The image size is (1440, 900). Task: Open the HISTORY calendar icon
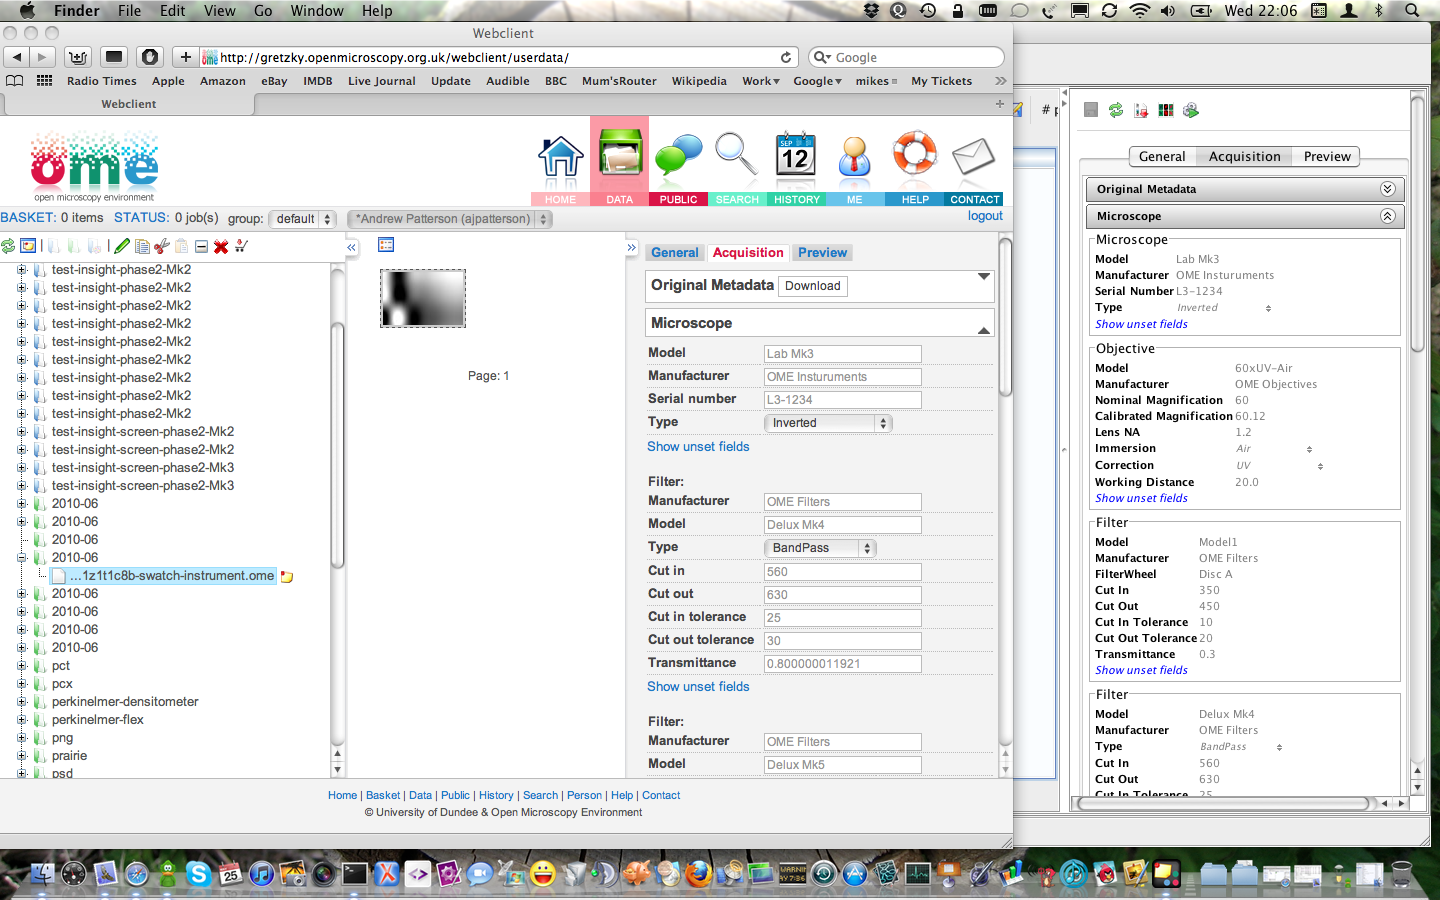pos(796,158)
